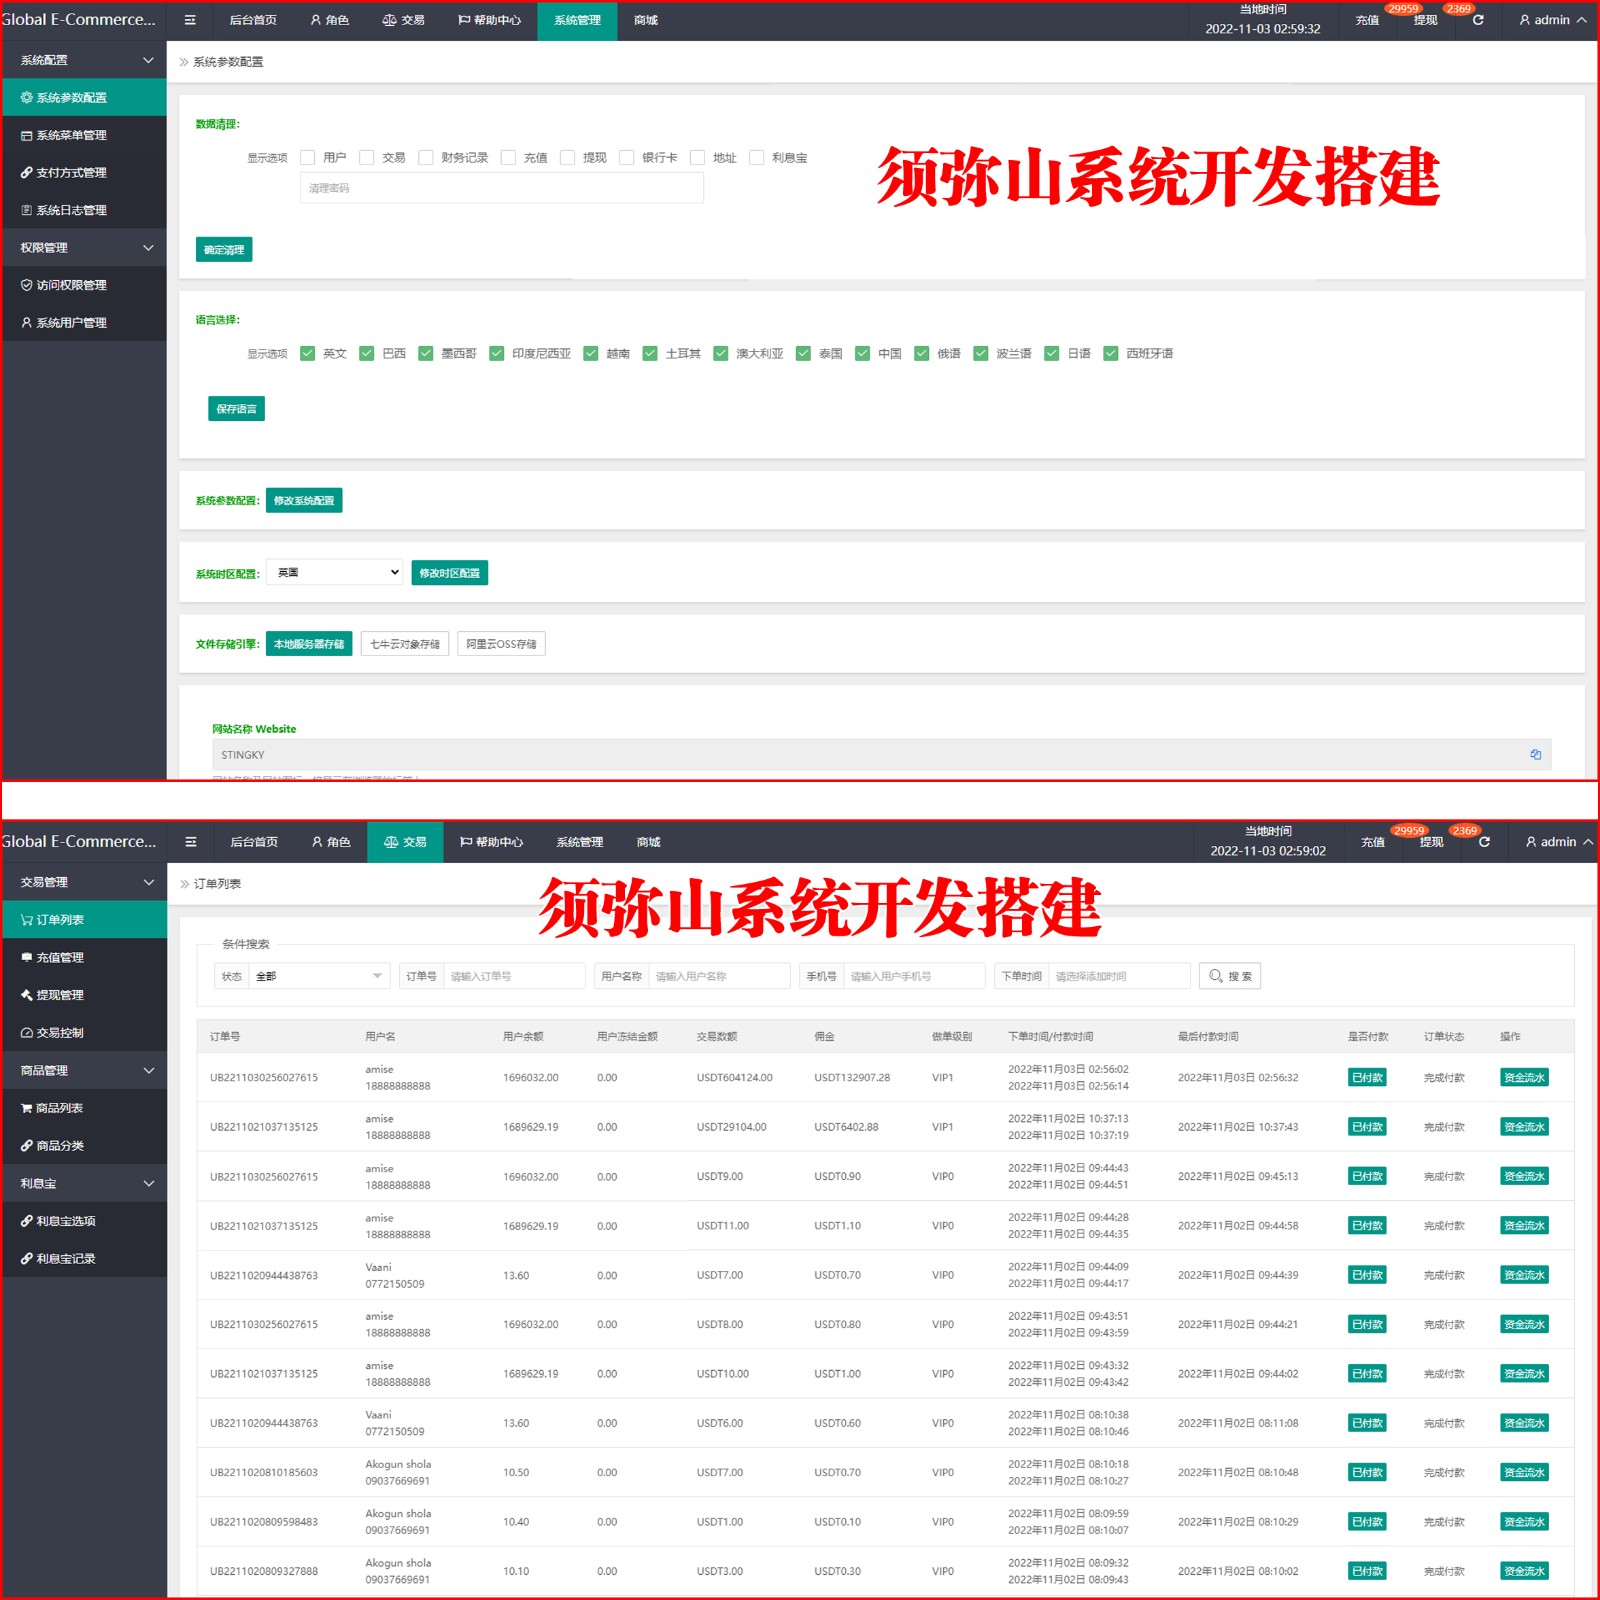Click the copy icon in 网站名称 field
Image resolution: width=1600 pixels, height=1600 pixels.
coord(1535,755)
